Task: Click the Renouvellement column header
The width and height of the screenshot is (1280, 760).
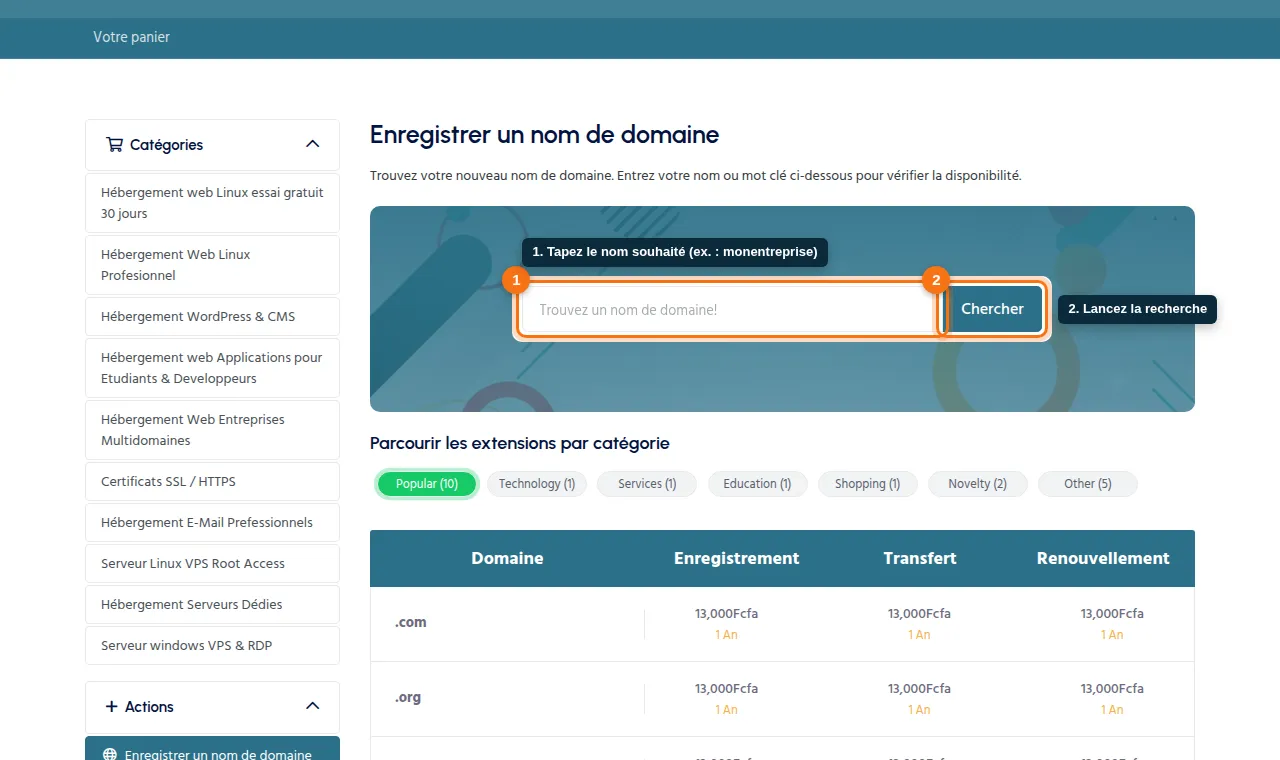Action: point(1103,558)
